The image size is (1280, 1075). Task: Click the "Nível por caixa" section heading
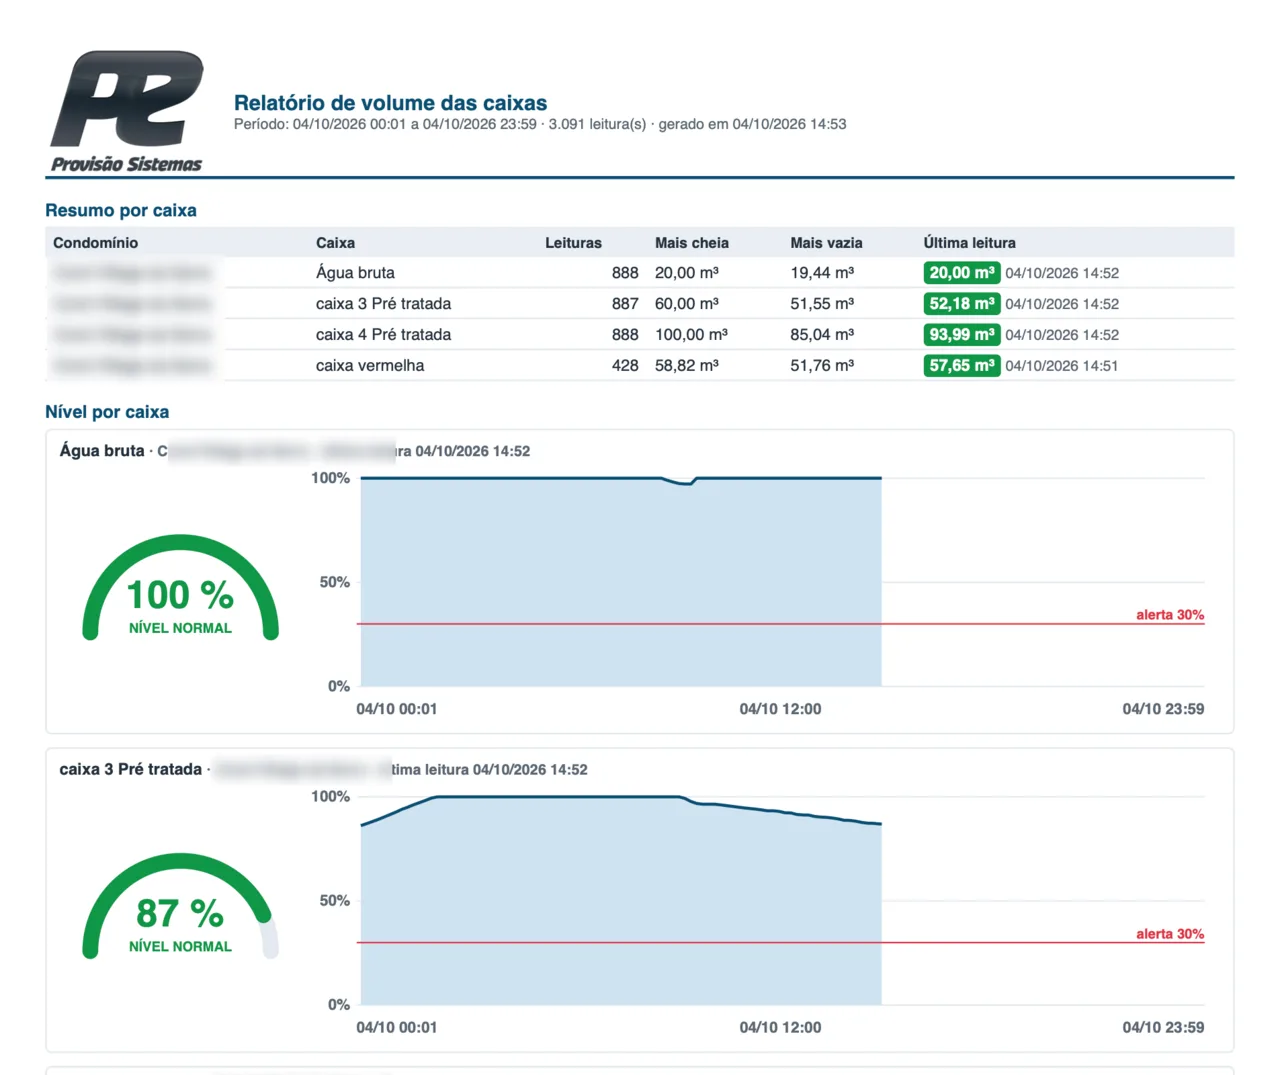pyautogui.click(x=107, y=412)
